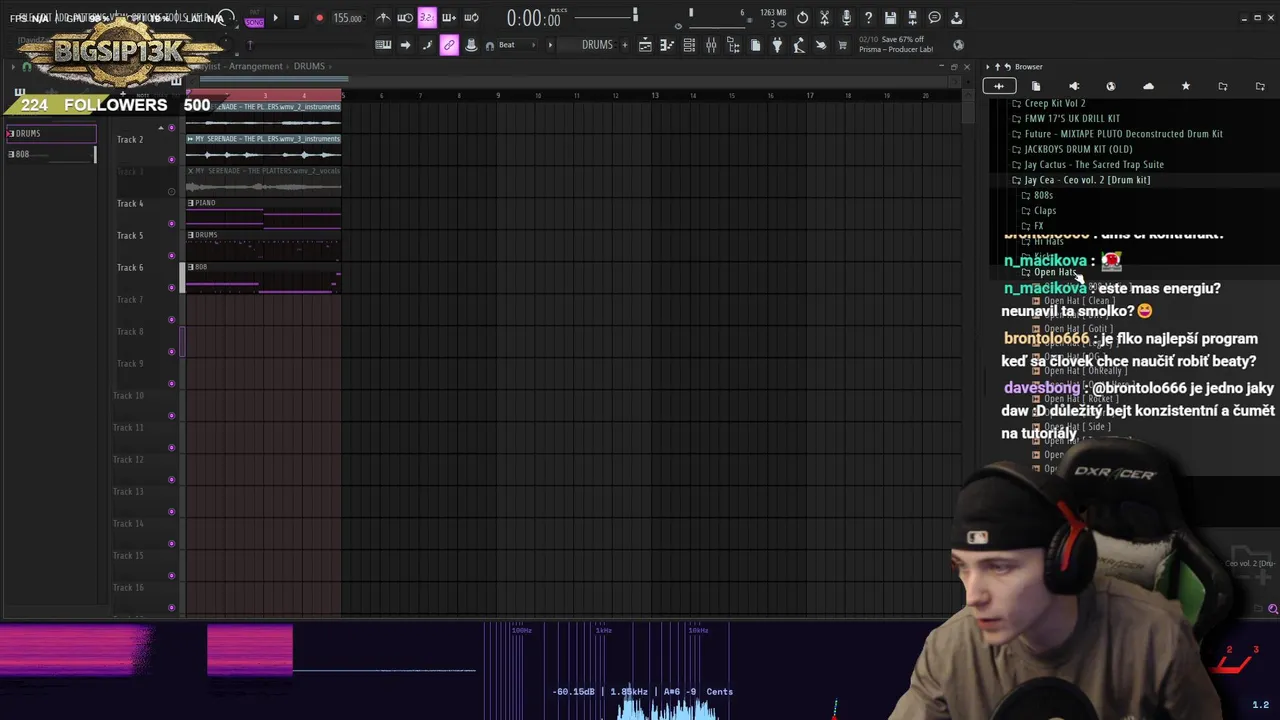Viewport: 1280px width, 720px height.
Task: Click the 0:00:00 time display
Action: pyautogui.click(x=533, y=18)
